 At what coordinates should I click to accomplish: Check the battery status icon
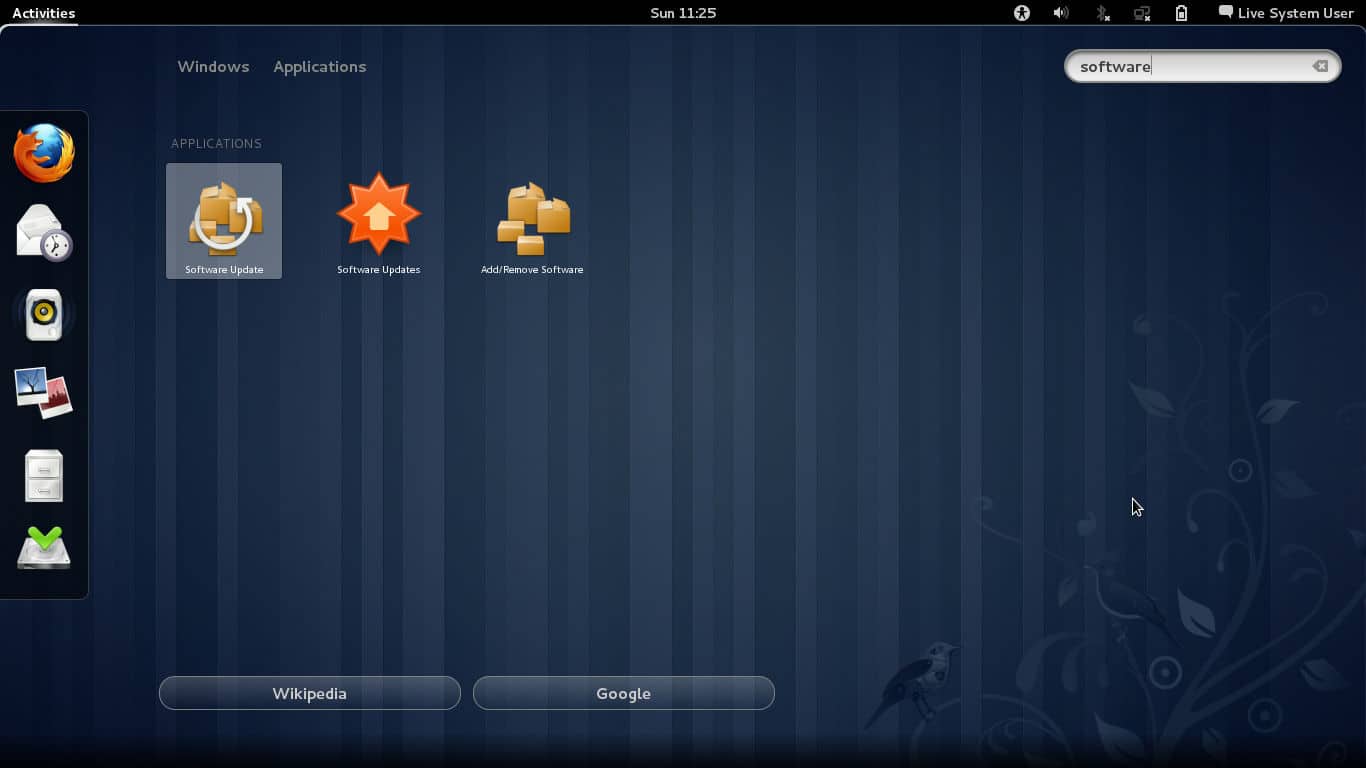1181,13
